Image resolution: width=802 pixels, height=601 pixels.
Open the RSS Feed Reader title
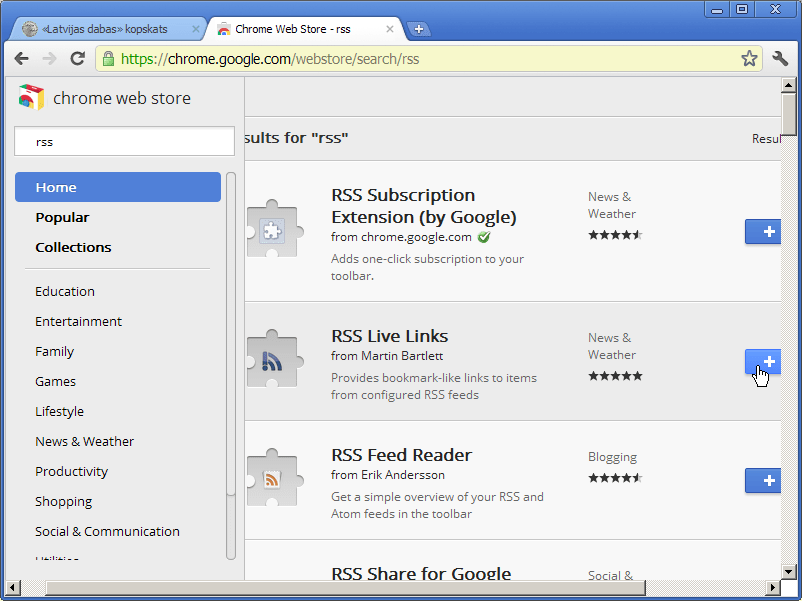402,455
